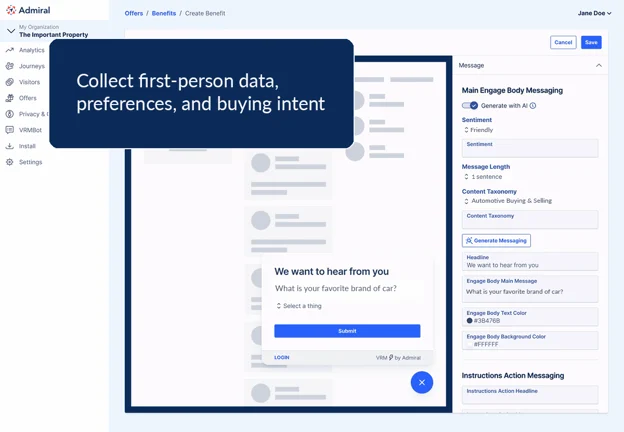Collapse the Message panel section
Image resolution: width=624 pixels, height=432 pixels.
[x=599, y=65]
